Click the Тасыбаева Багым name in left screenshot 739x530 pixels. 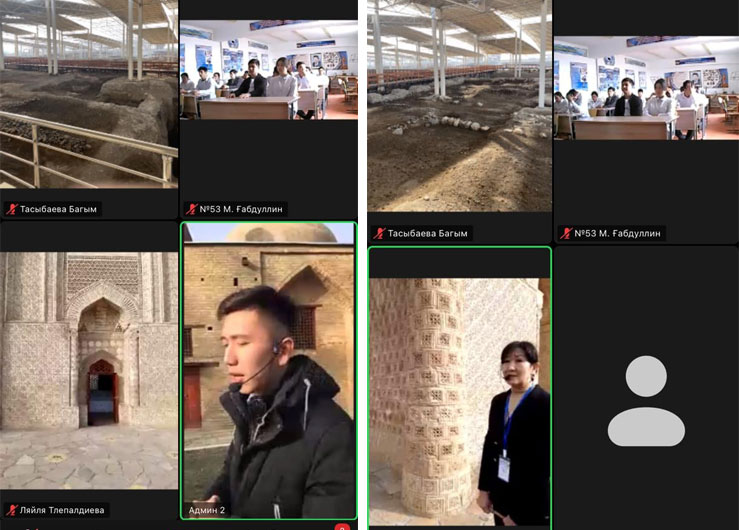(x=59, y=209)
